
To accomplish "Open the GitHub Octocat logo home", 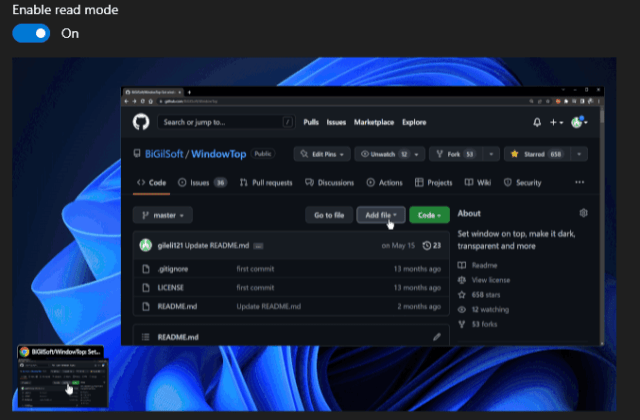I will 141,122.
